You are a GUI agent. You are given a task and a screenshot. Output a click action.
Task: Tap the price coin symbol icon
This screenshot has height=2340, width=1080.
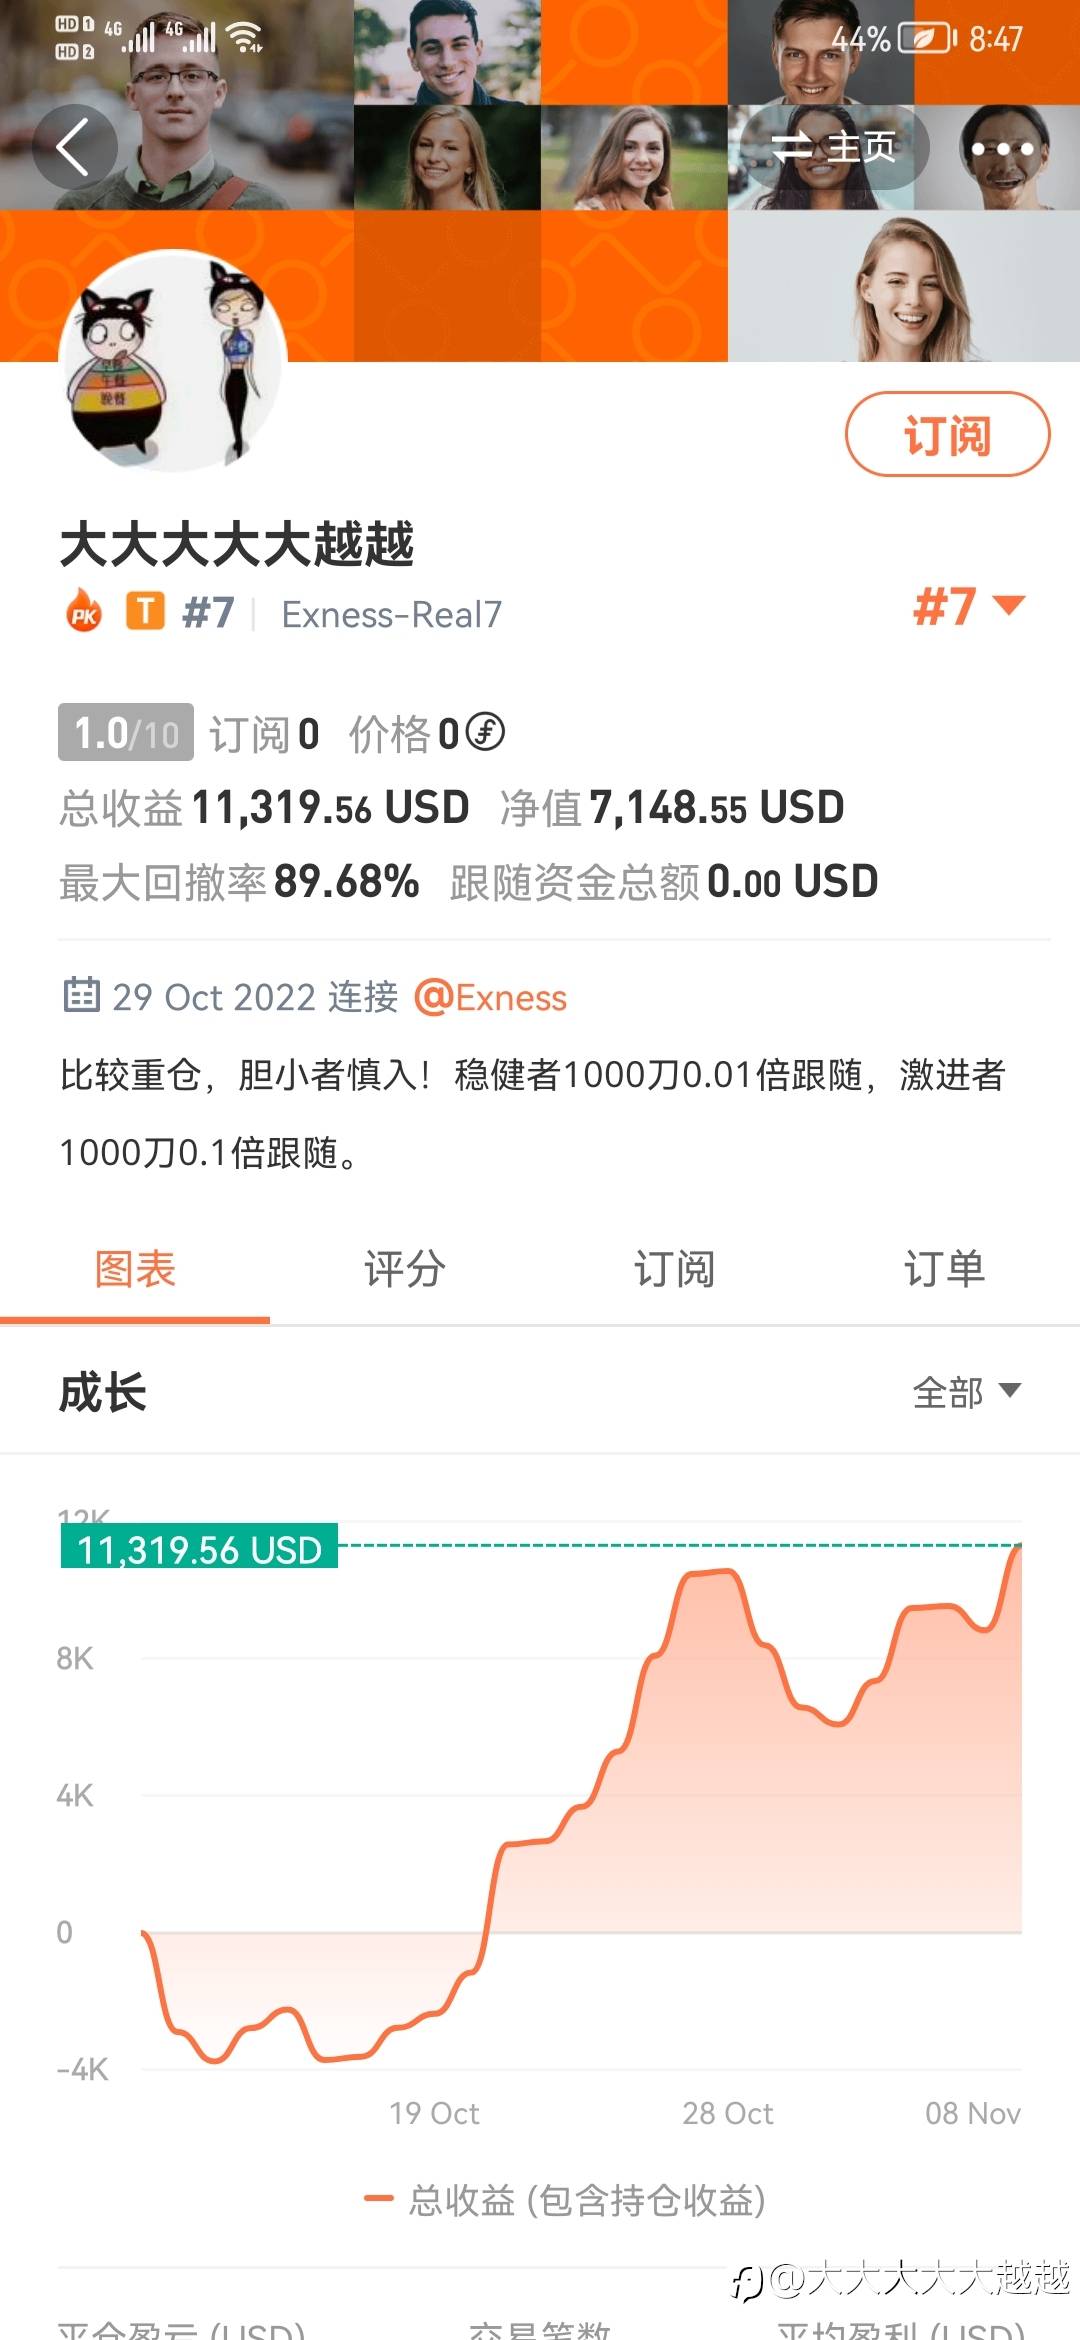[486, 733]
